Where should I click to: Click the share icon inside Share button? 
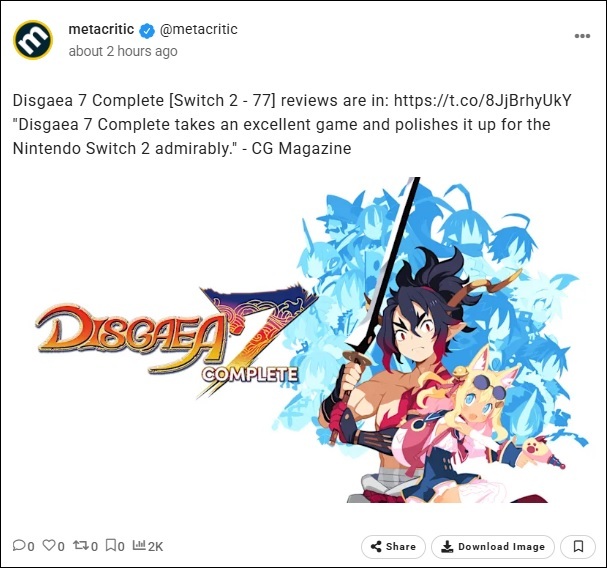click(376, 547)
